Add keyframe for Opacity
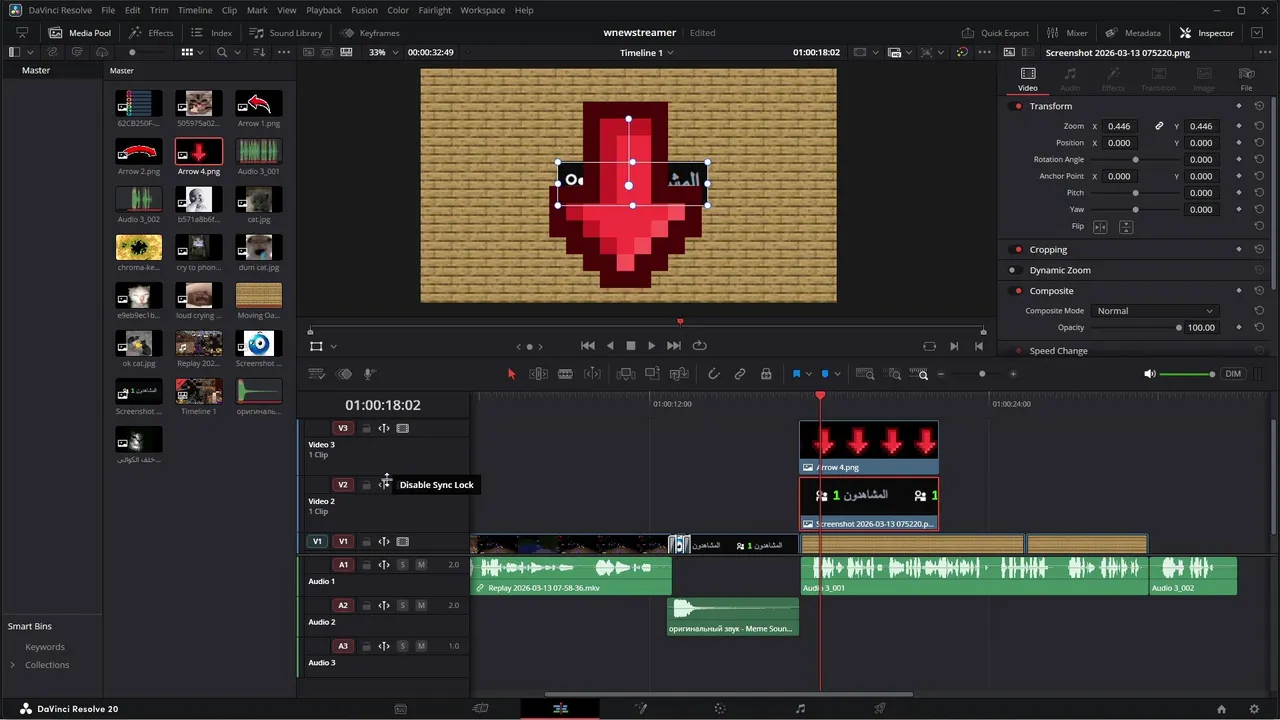 click(1239, 328)
